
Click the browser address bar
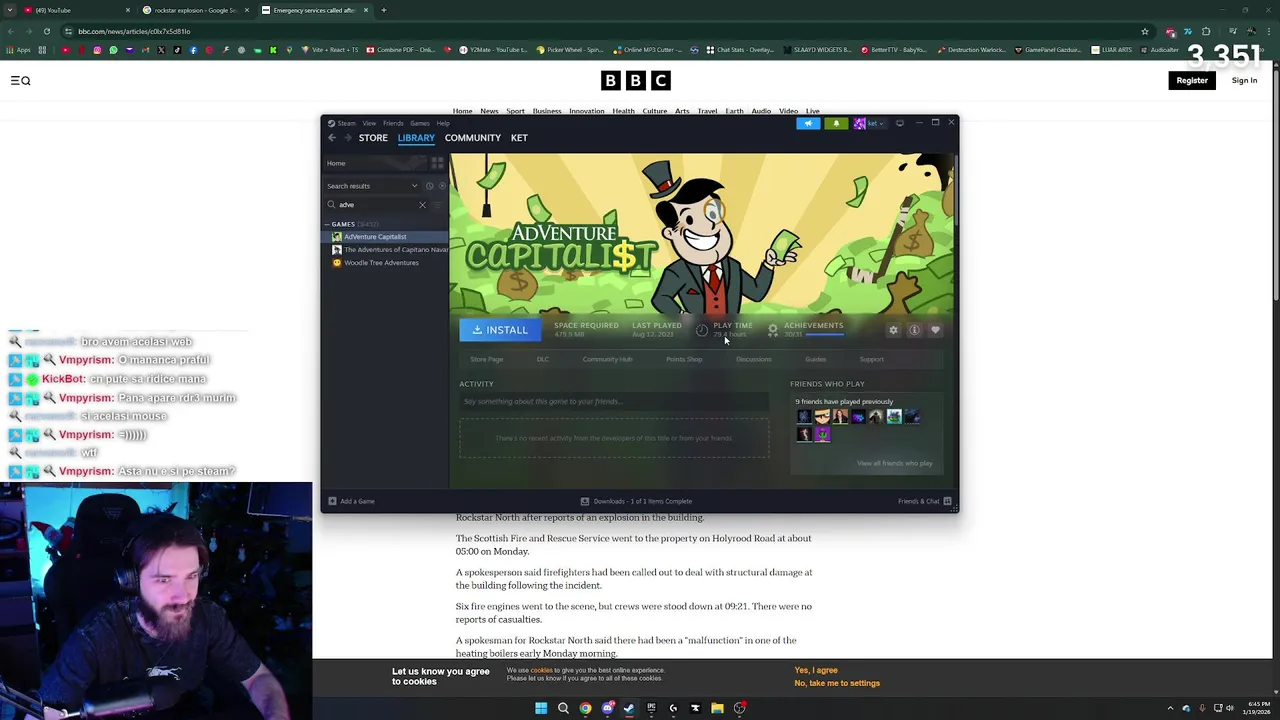coord(600,31)
